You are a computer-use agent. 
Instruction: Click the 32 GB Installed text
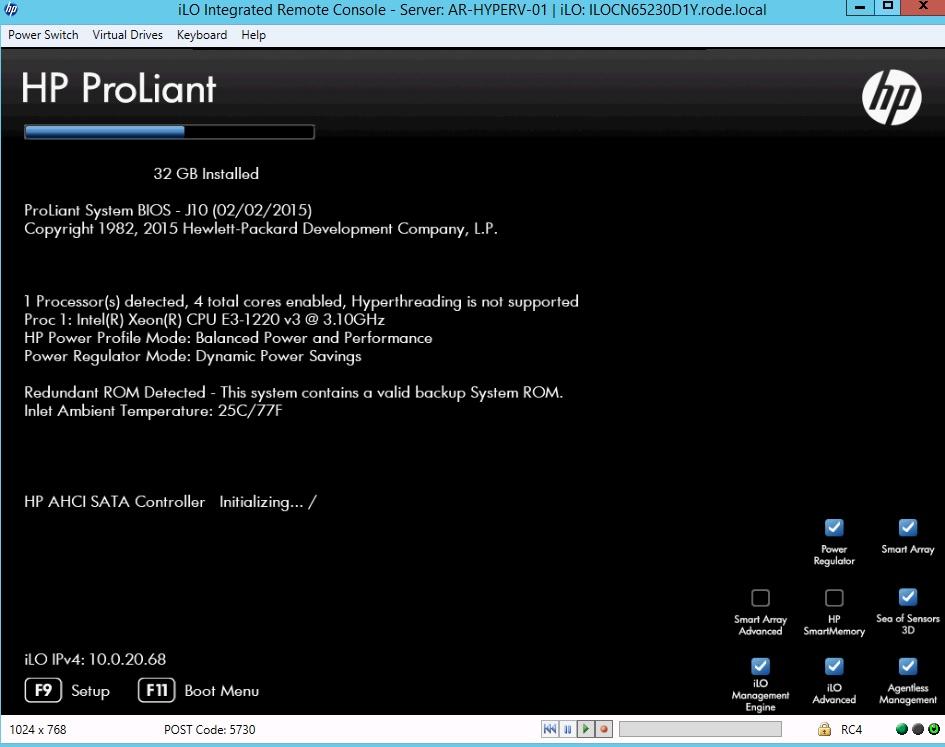point(206,174)
